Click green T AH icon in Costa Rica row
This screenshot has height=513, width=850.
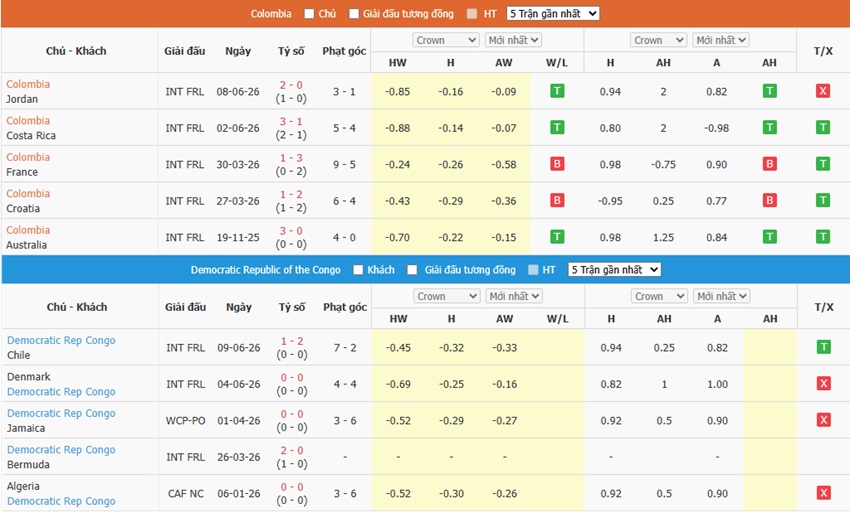(769, 127)
